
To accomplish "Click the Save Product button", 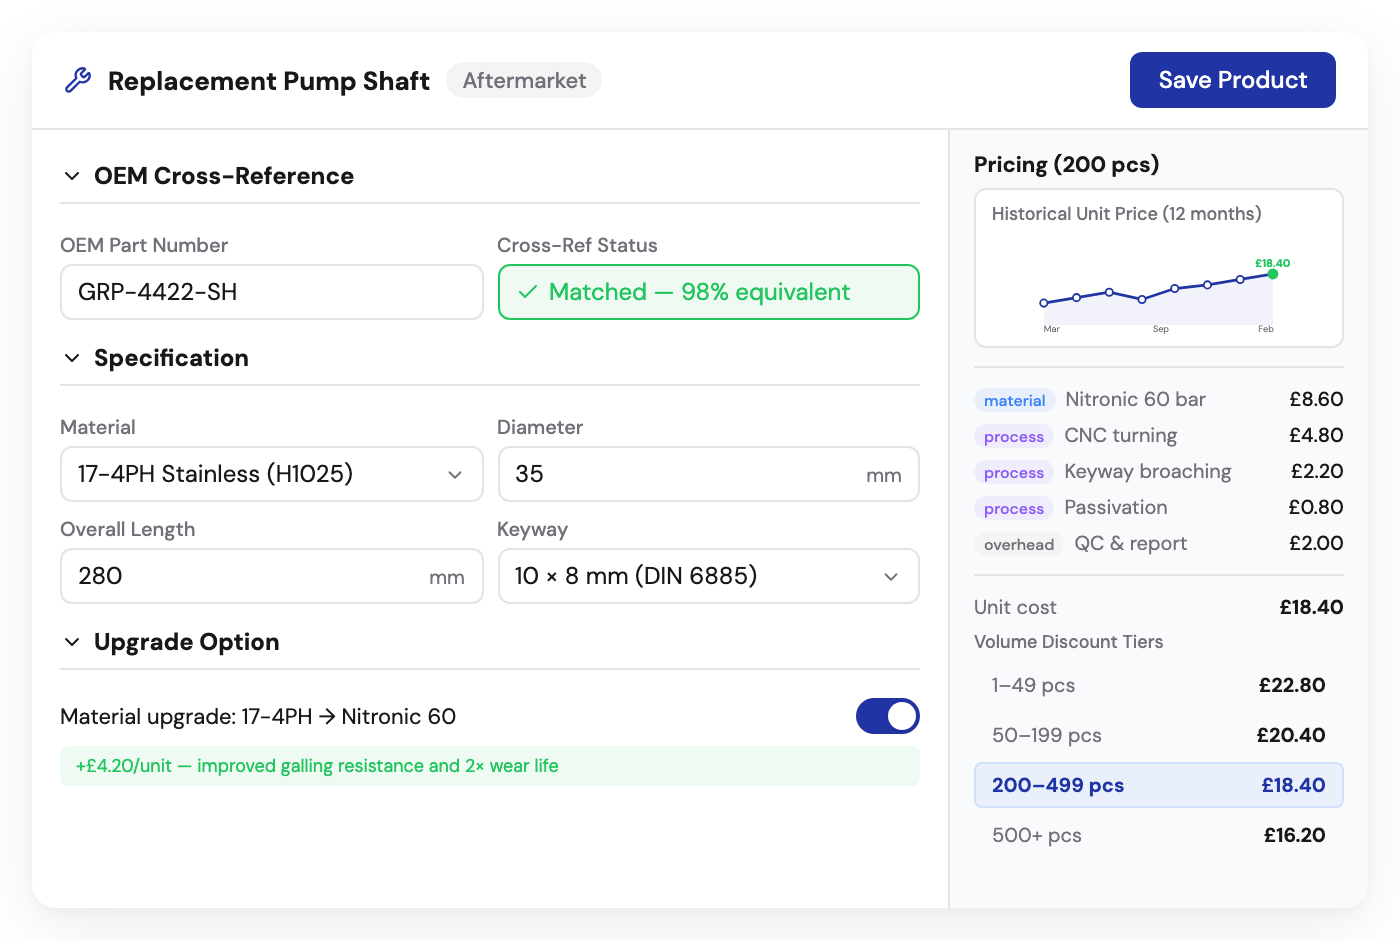I will tap(1232, 80).
